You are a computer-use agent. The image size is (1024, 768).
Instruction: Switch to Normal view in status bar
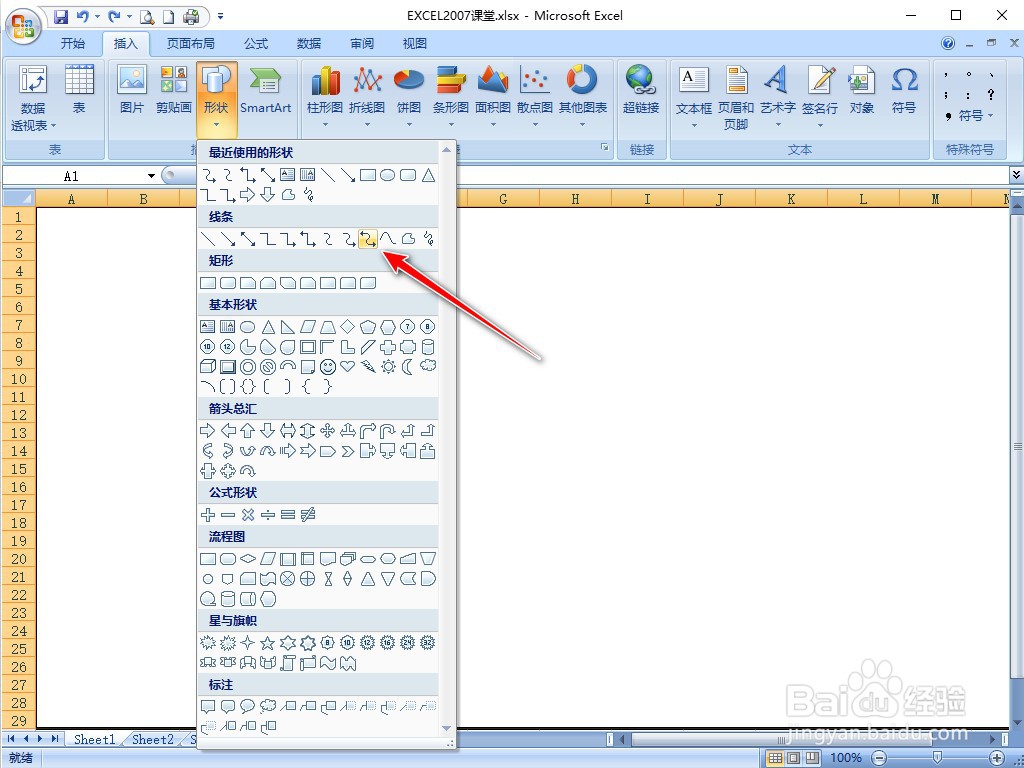pos(775,758)
